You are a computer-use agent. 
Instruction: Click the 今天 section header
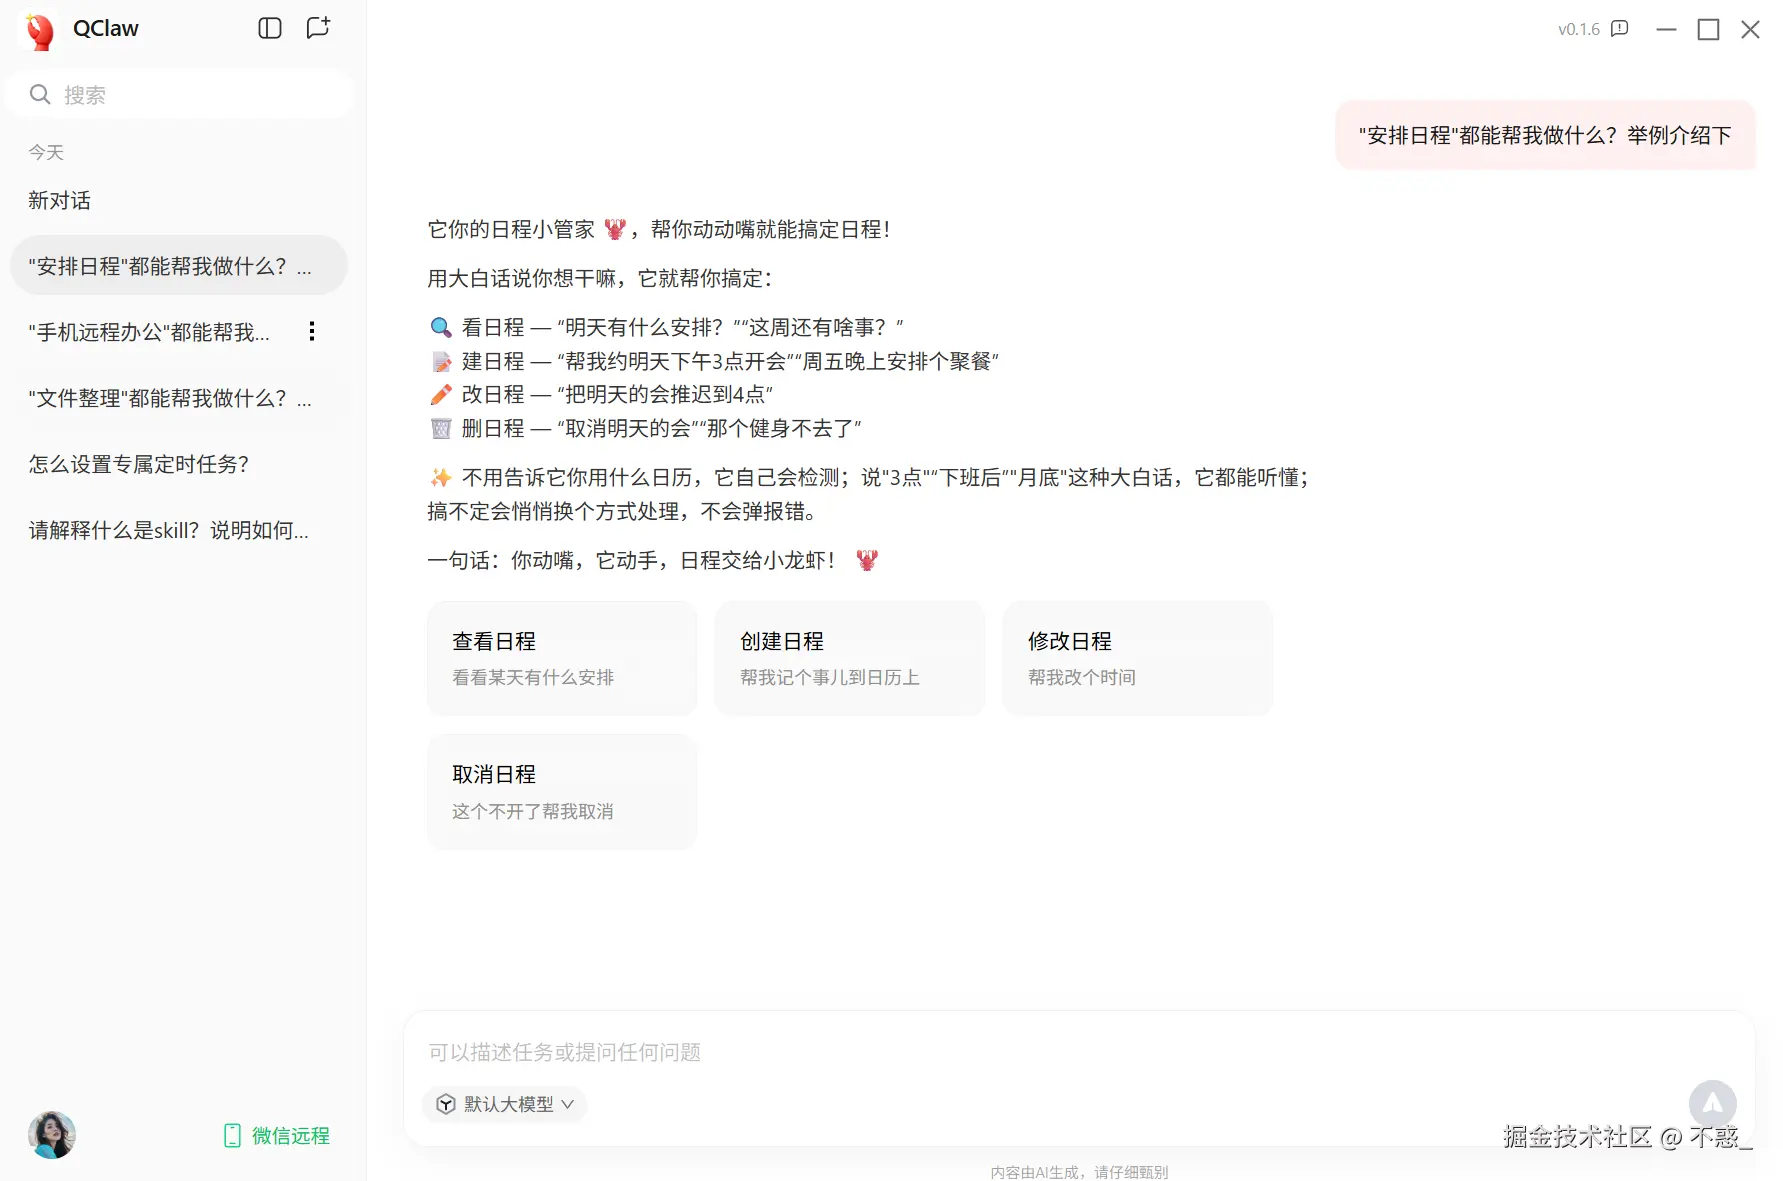tap(46, 152)
